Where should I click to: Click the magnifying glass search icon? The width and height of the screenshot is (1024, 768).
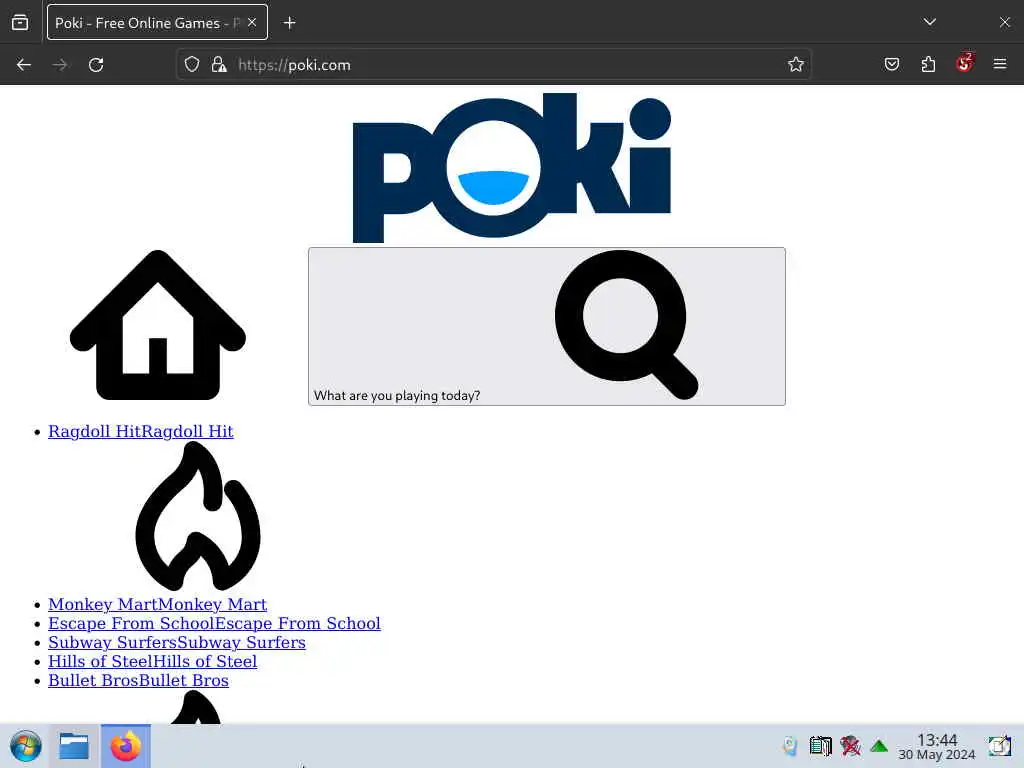pos(626,325)
